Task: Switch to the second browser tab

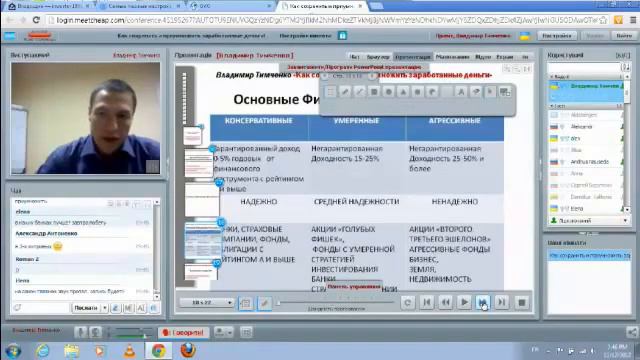Action: (140, 6)
